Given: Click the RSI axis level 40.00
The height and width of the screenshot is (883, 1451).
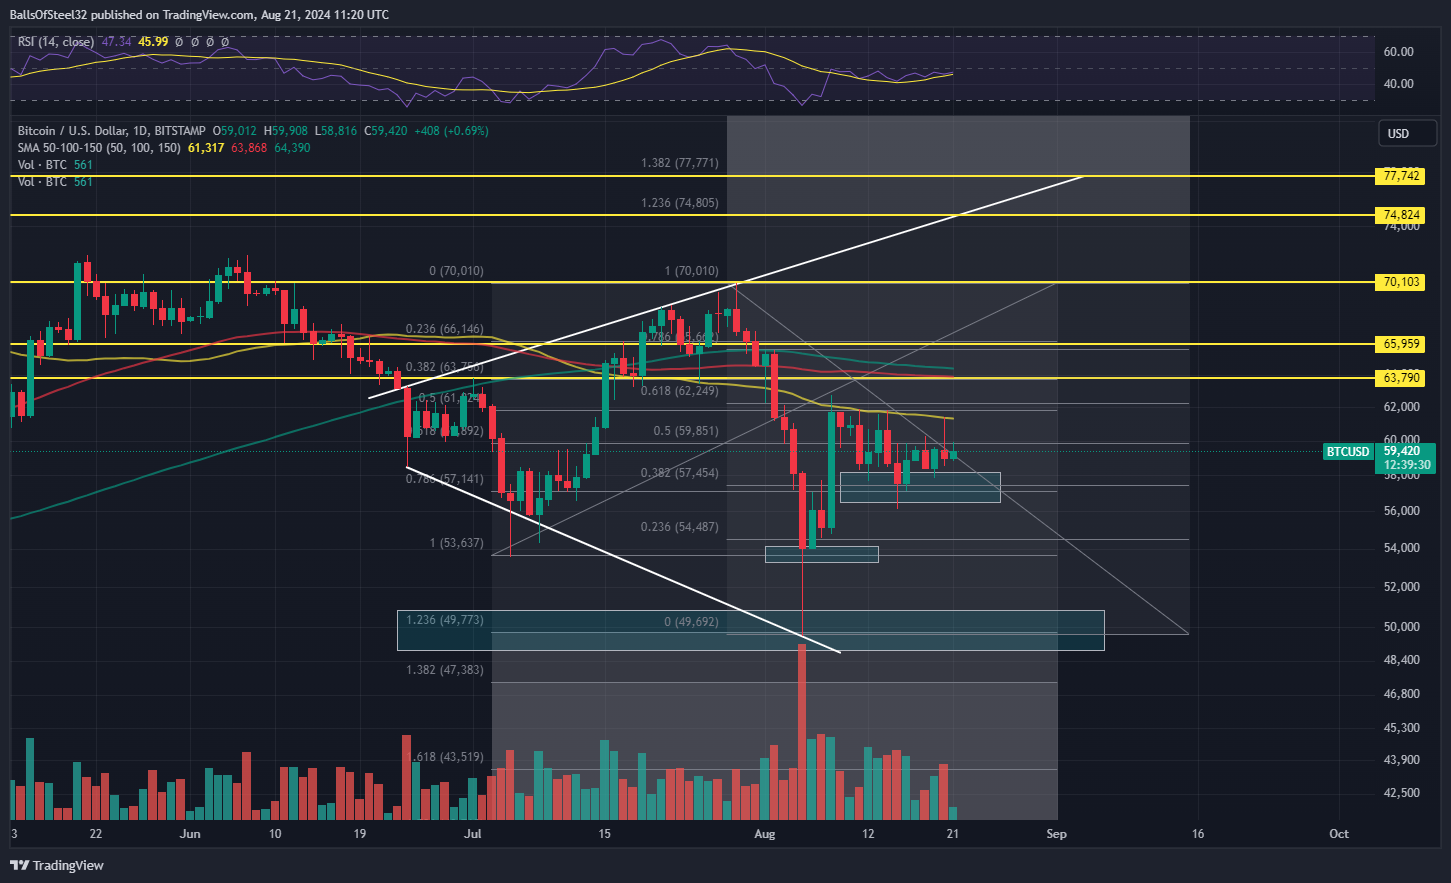Looking at the screenshot, I should click(x=1399, y=84).
